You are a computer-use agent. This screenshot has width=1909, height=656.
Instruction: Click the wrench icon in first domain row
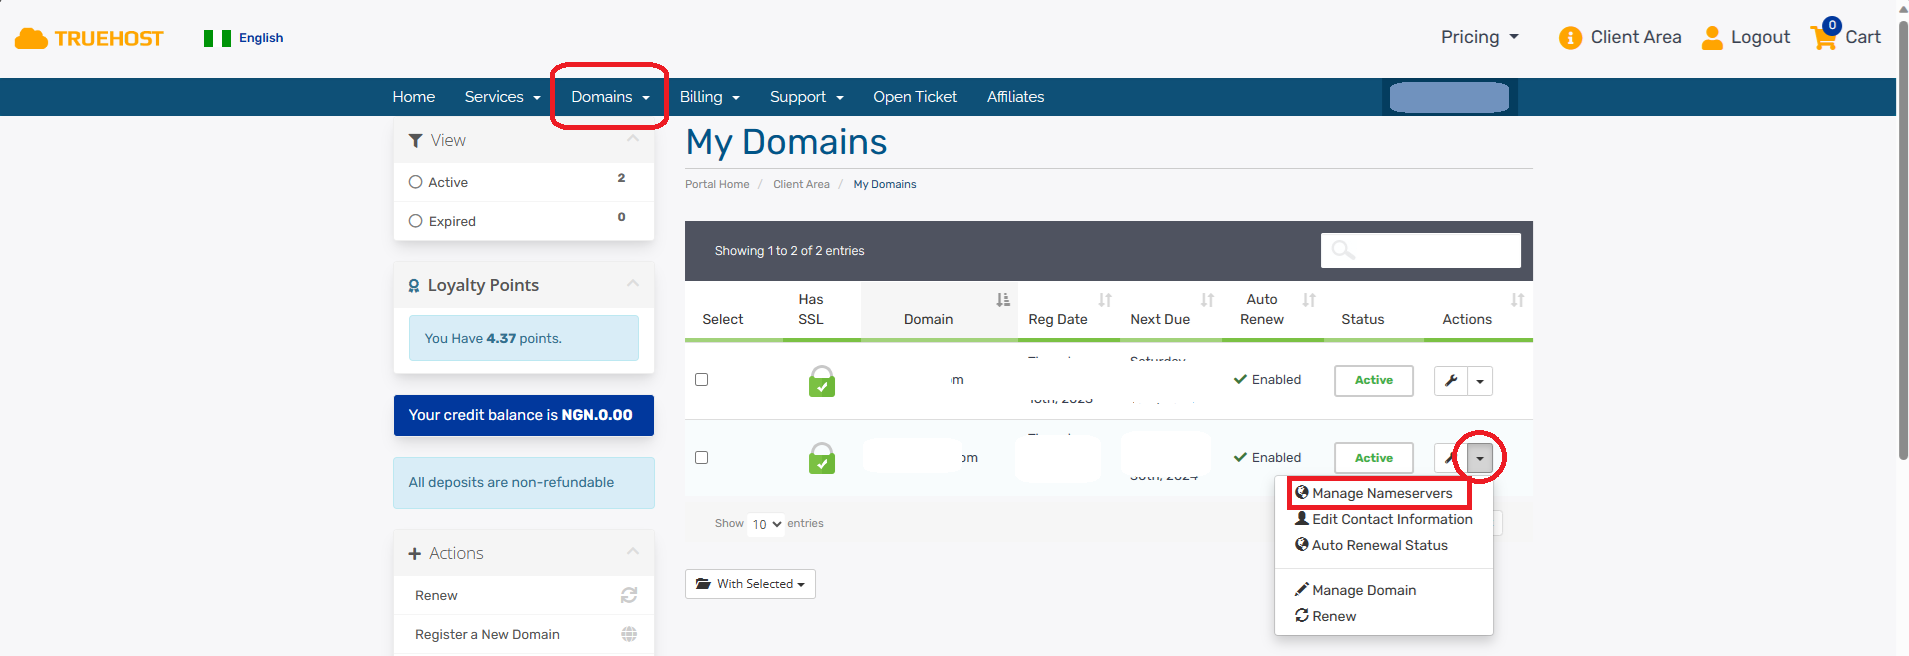point(1450,381)
